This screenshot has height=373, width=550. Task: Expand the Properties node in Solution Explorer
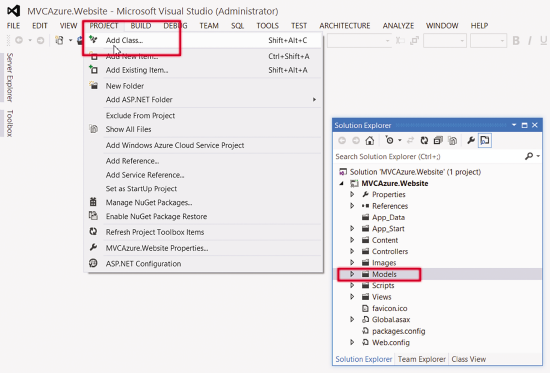coord(352,194)
